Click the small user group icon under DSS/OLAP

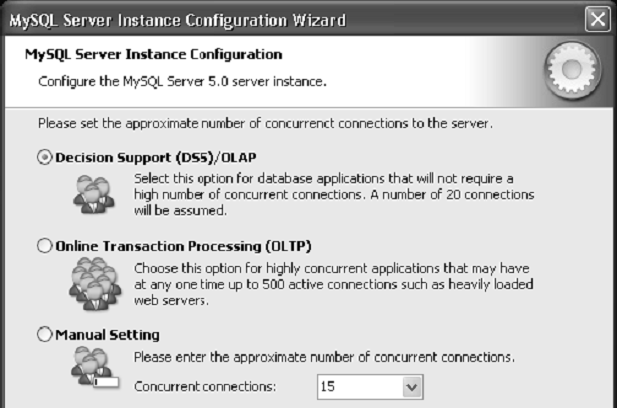[x=94, y=195]
